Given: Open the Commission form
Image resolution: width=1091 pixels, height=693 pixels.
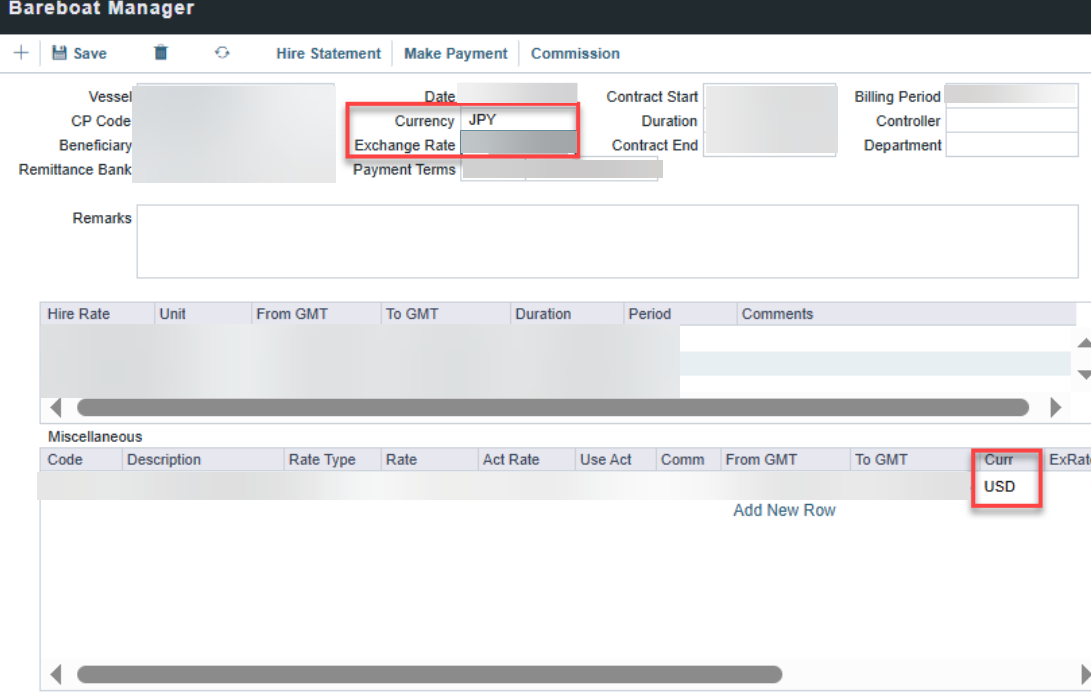Looking at the screenshot, I should [575, 53].
